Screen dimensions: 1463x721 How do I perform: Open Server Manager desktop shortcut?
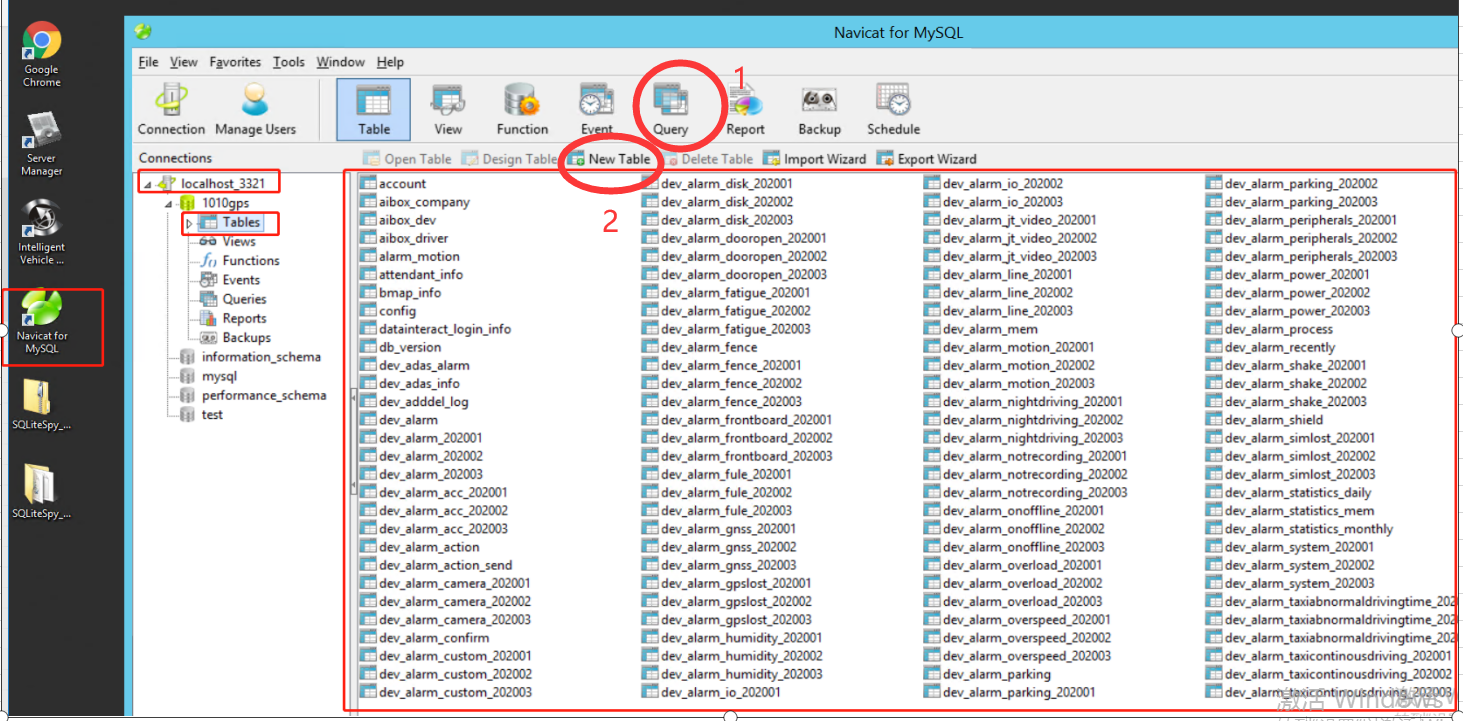coord(42,144)
